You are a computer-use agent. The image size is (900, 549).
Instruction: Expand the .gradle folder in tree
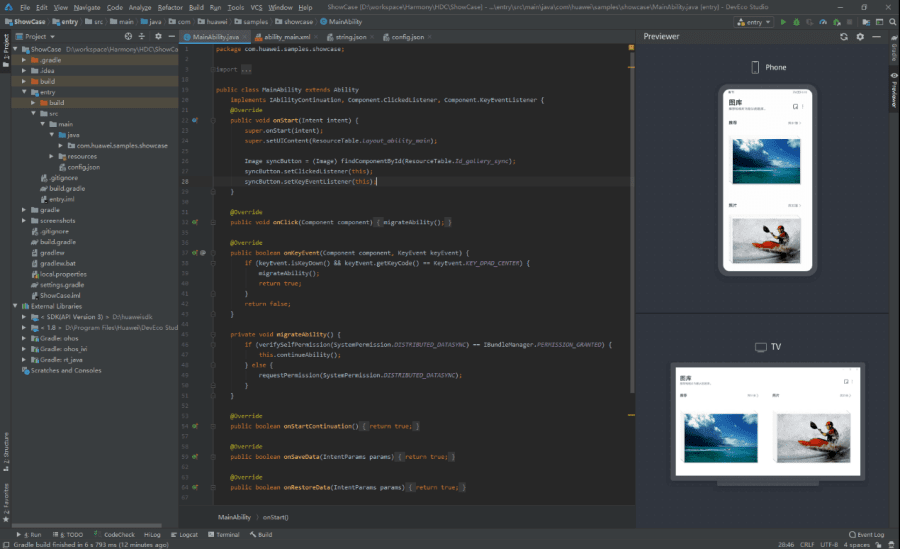24,59
